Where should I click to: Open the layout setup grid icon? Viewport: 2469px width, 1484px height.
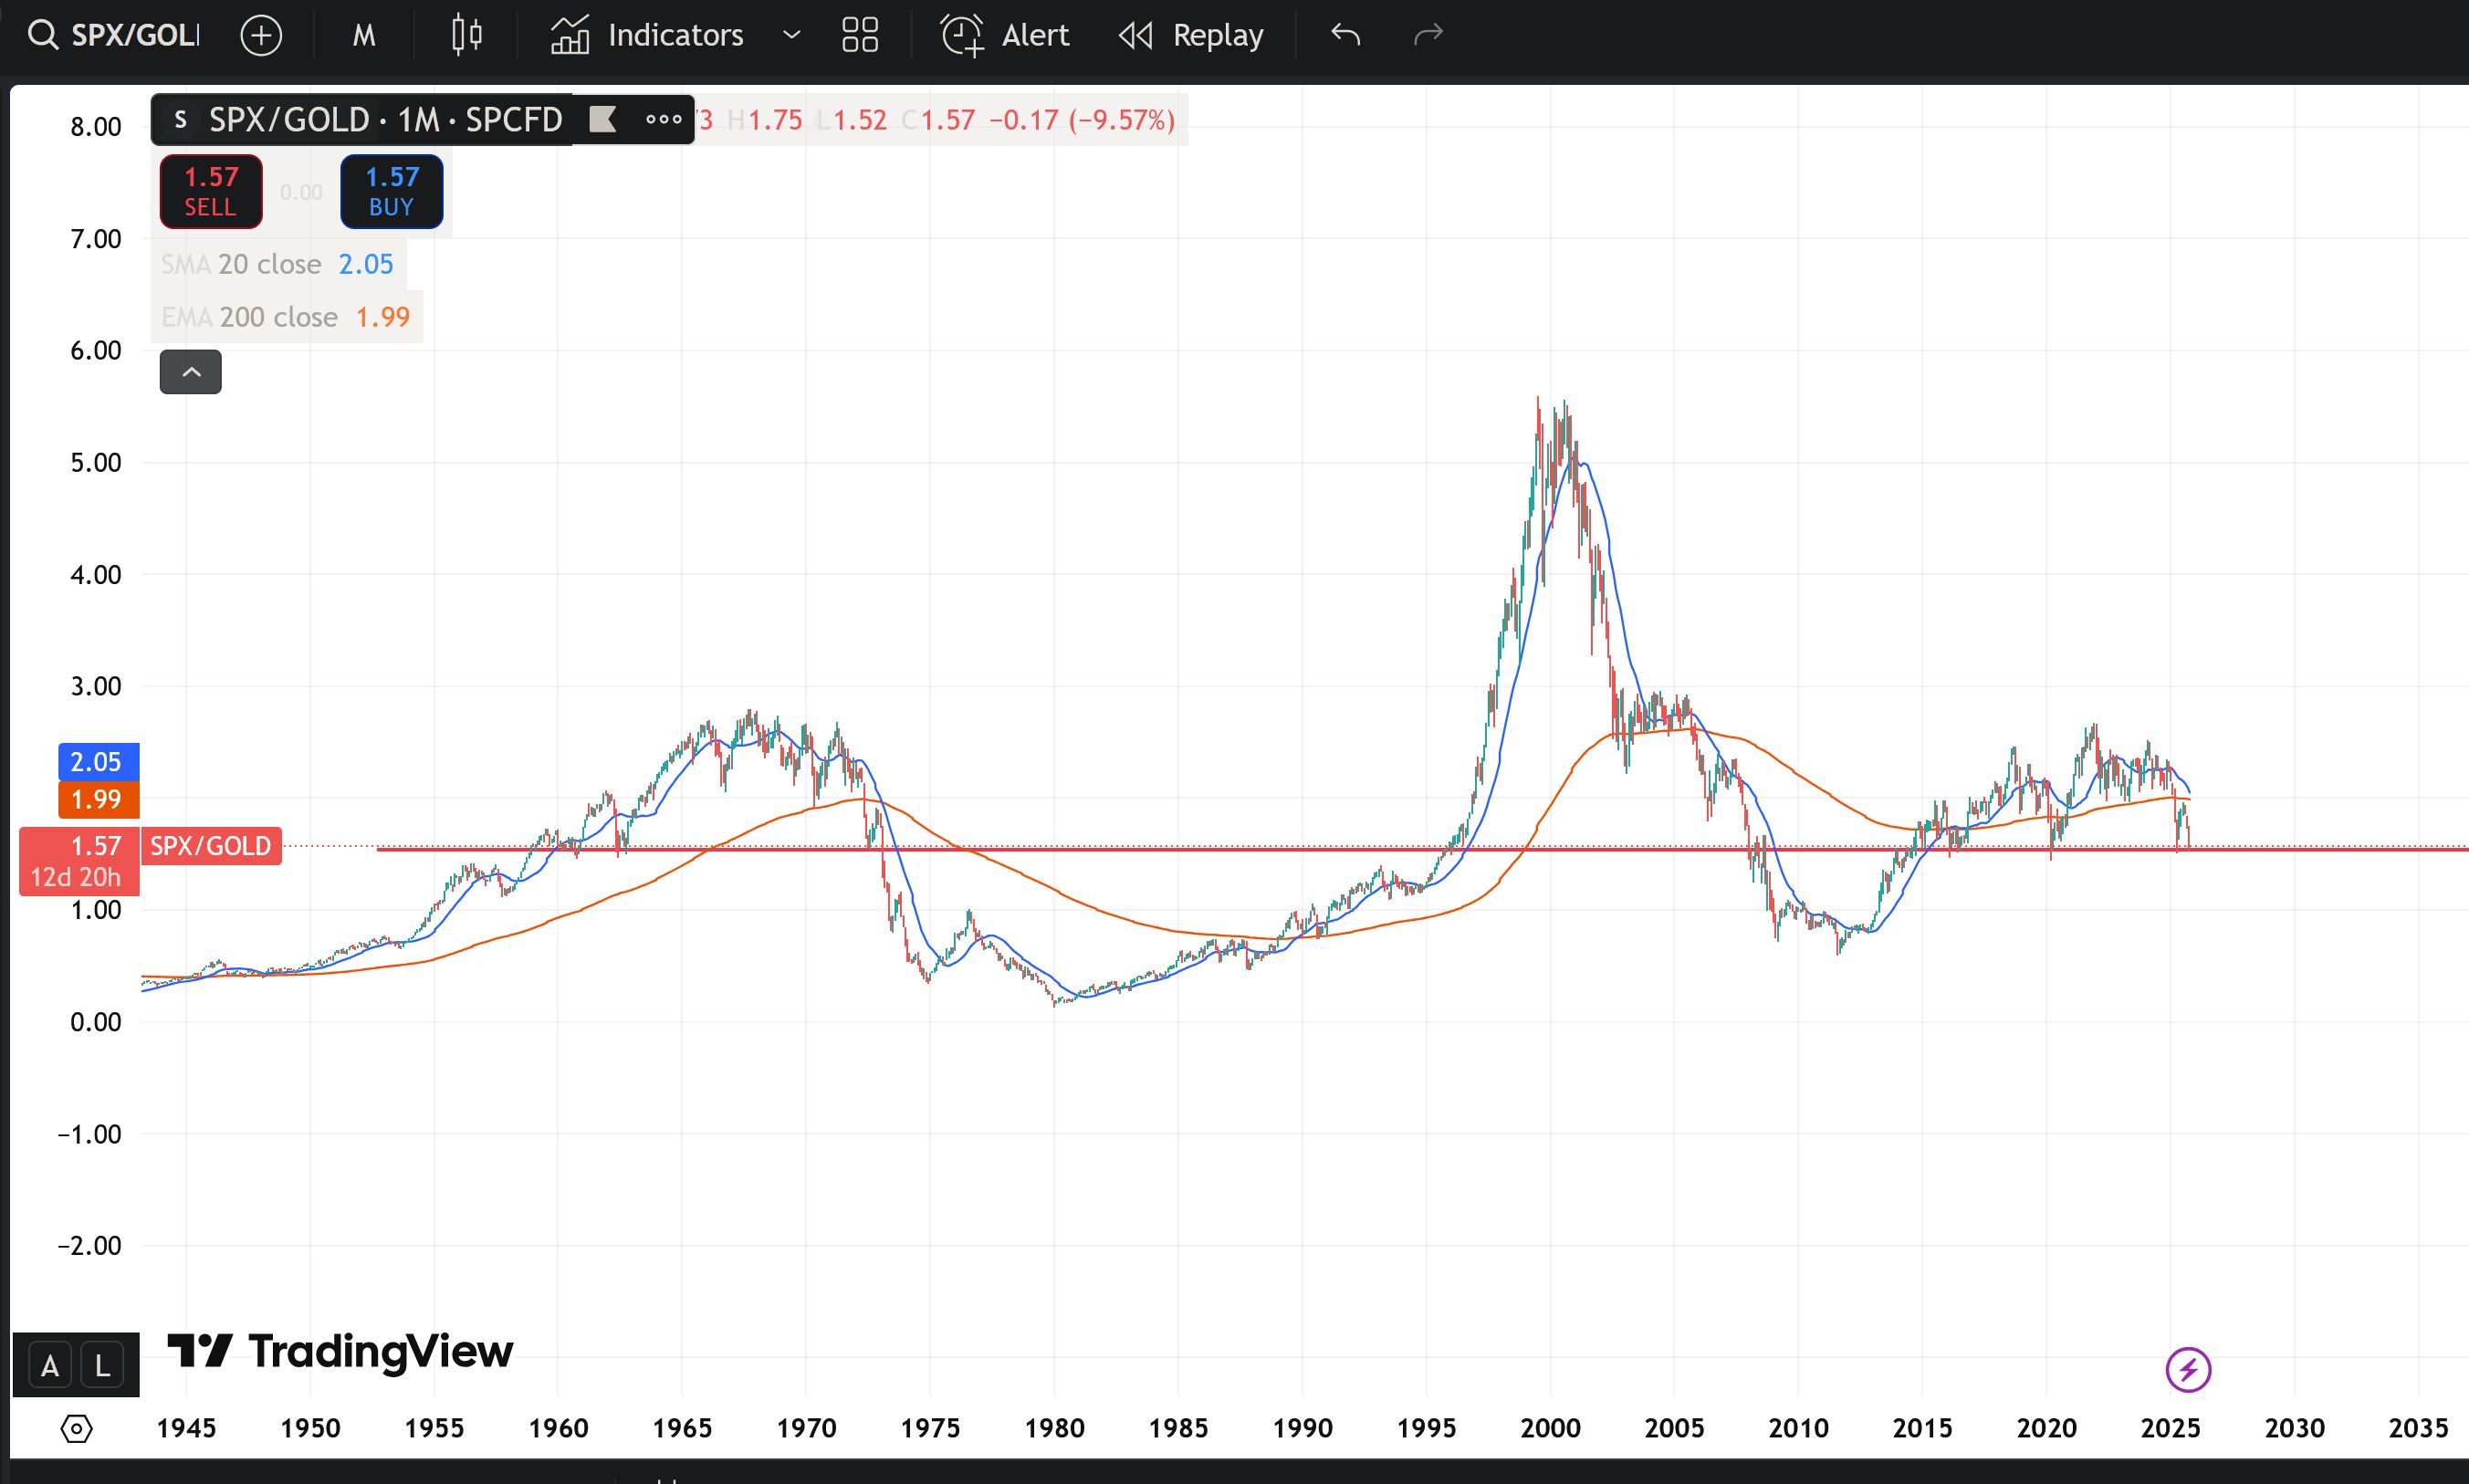coord(860,35)
